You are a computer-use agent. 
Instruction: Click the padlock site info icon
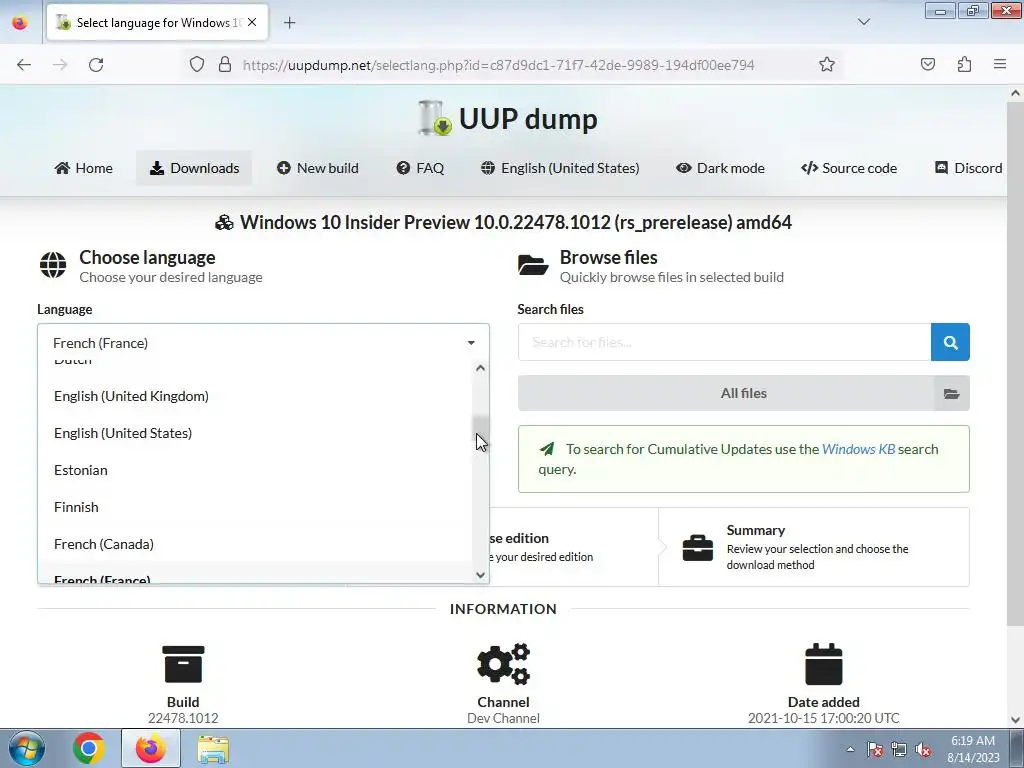click(x=225, y=65)
